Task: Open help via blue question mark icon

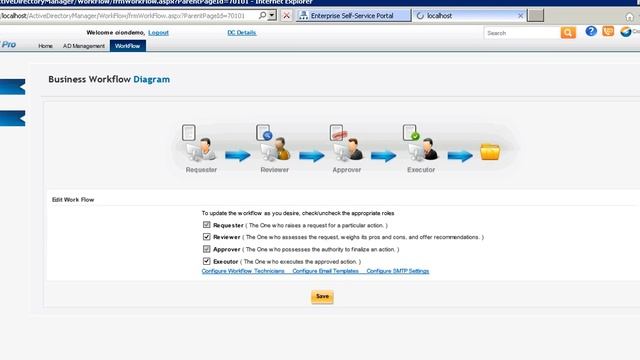Action: [x=591, y=31]
